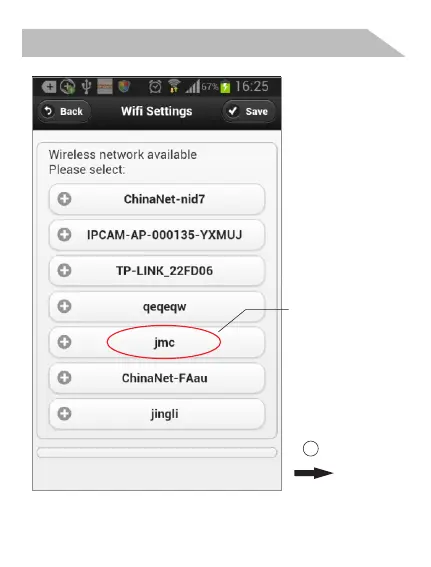
Task: Go back using the Back button
Action: (x=64, y=111)
